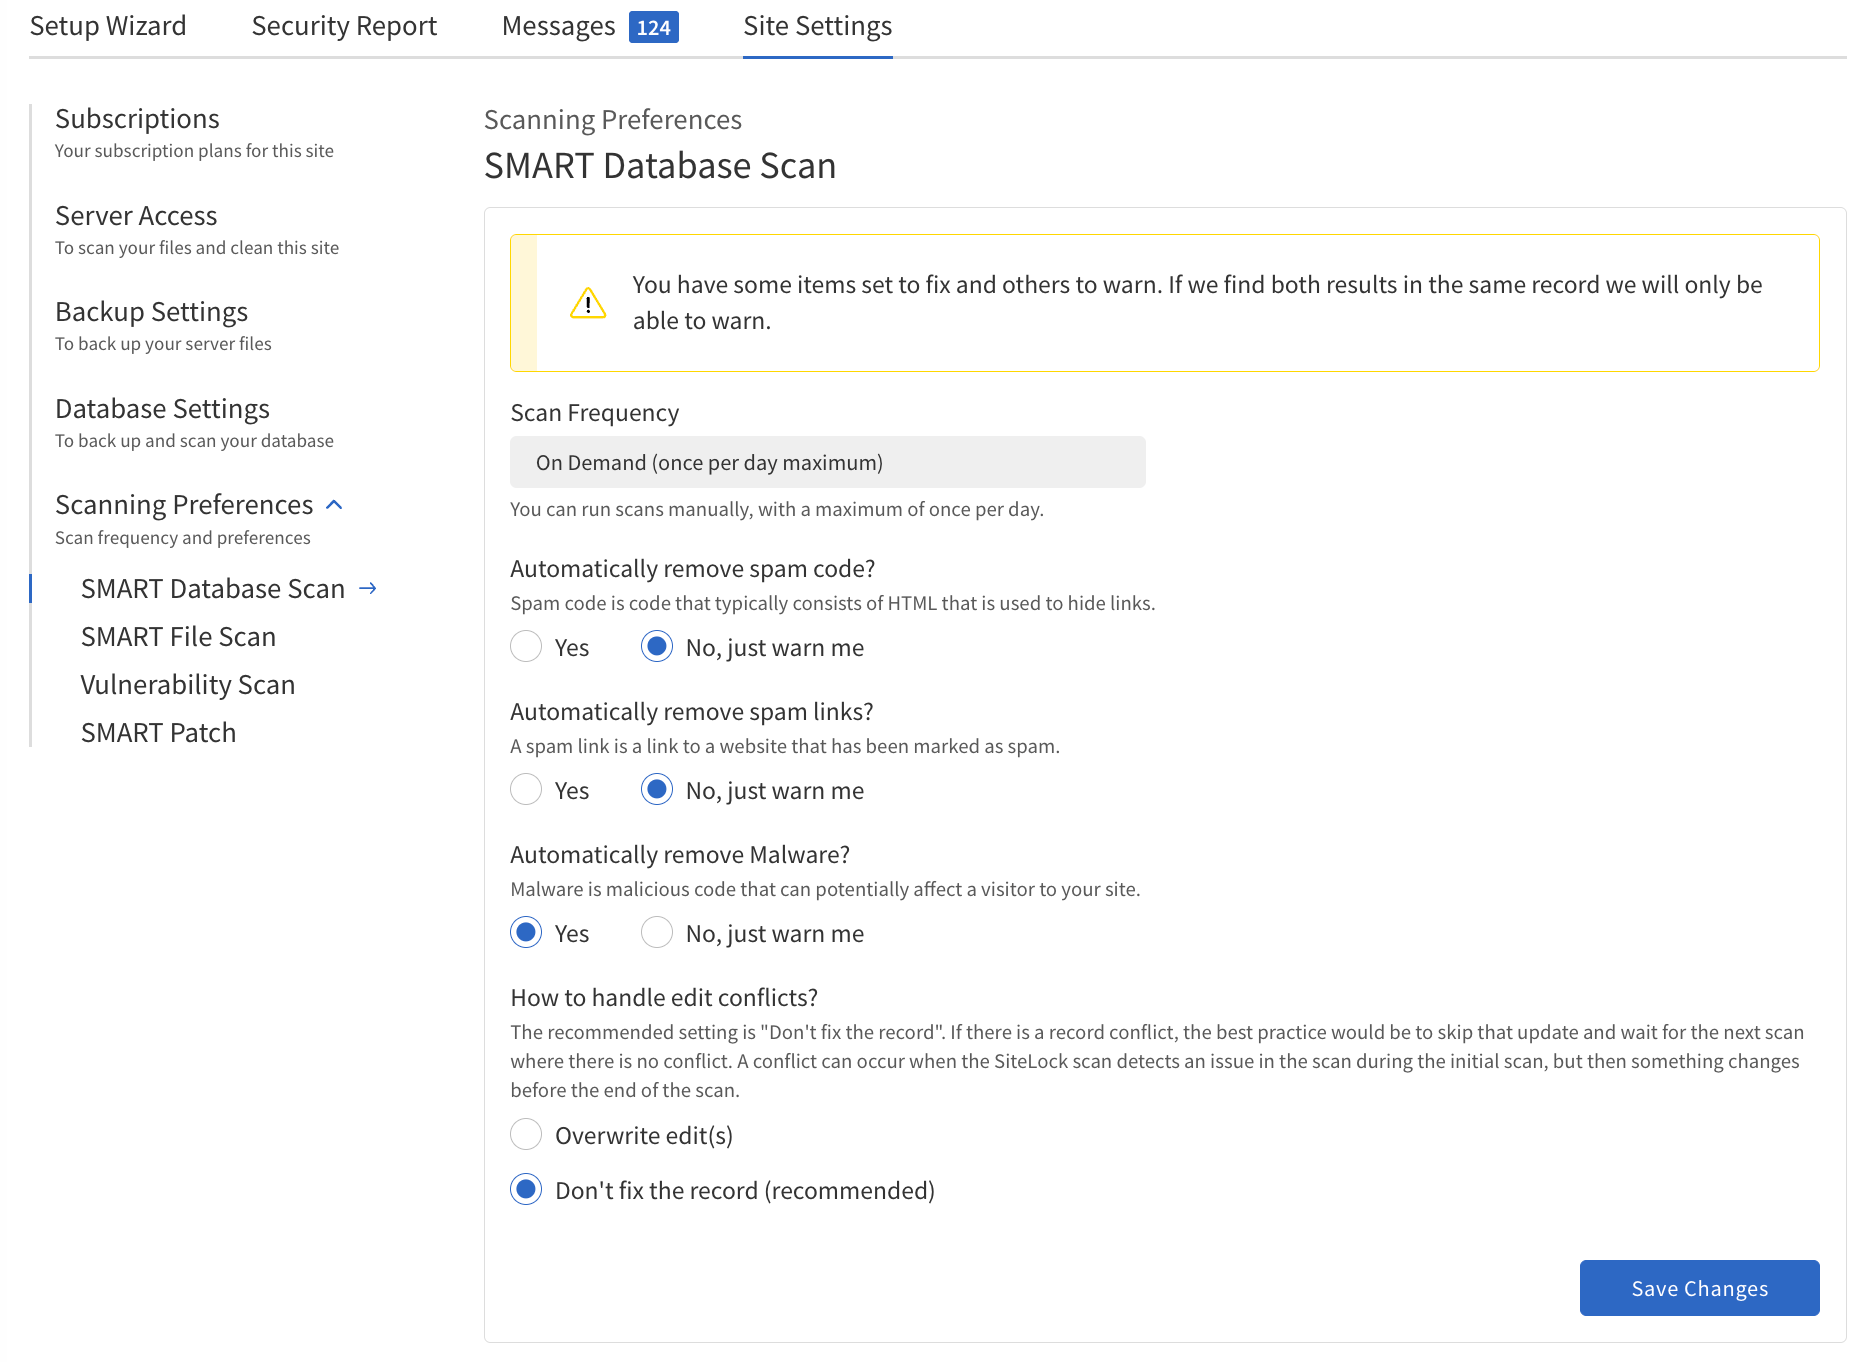Viewport: 1864px width, 1362px height.
Task: Click the Save Changes button
Action: (1699, 1288)
